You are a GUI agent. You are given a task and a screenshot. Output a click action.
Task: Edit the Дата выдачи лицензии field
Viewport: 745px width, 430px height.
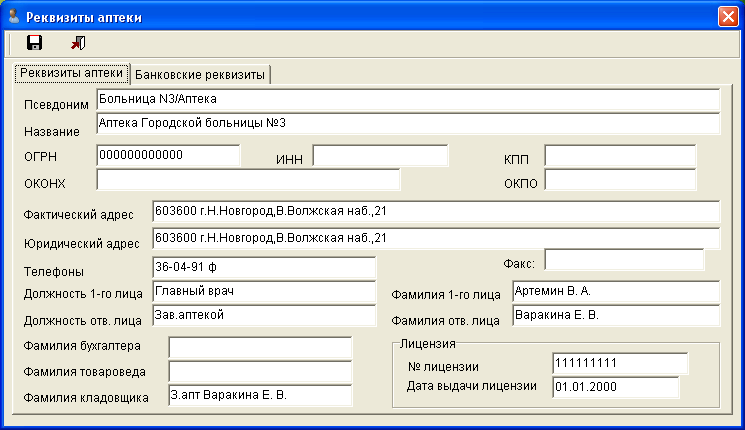coord(615,387)
